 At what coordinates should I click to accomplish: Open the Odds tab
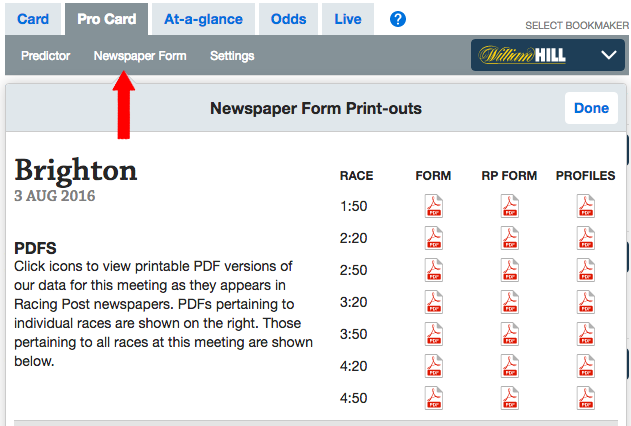click(289, 19)
